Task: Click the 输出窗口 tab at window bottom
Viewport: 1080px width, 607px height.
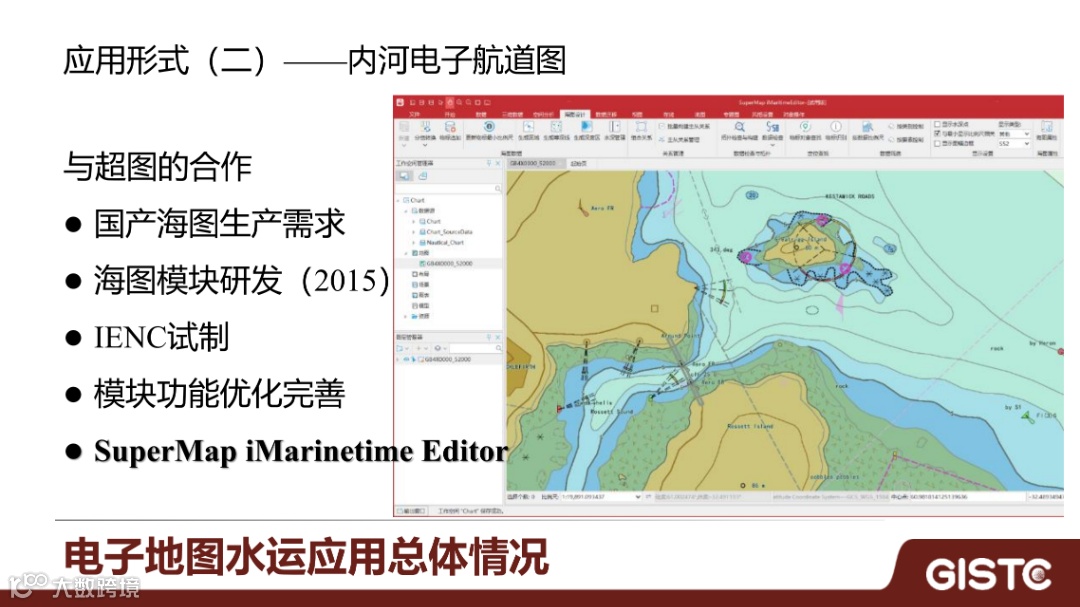Action: click(x=413, y=511)
